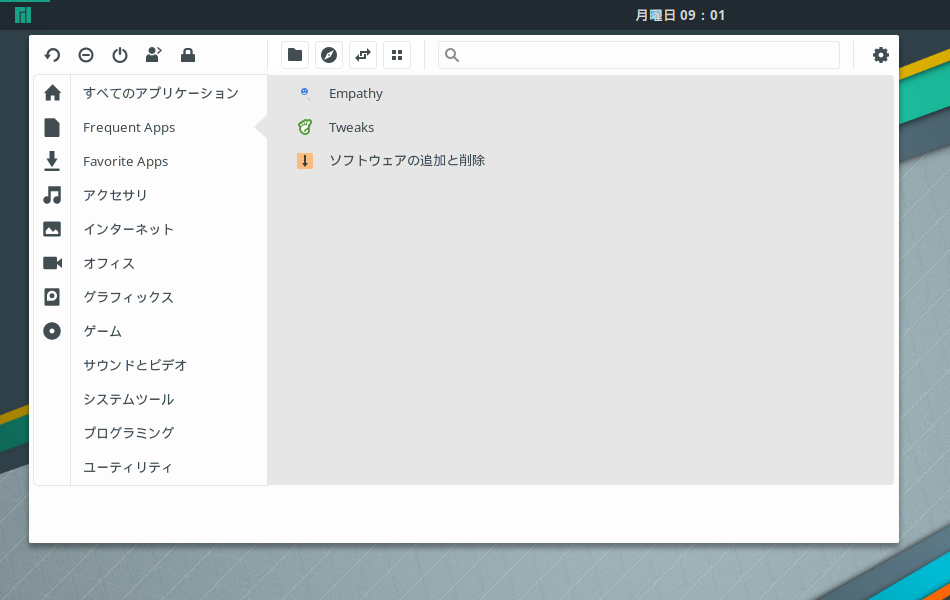Open the サウンドとビデオ category
This screenshot has width=950, height=600.
pyautogui.click(x=135, y=365)
